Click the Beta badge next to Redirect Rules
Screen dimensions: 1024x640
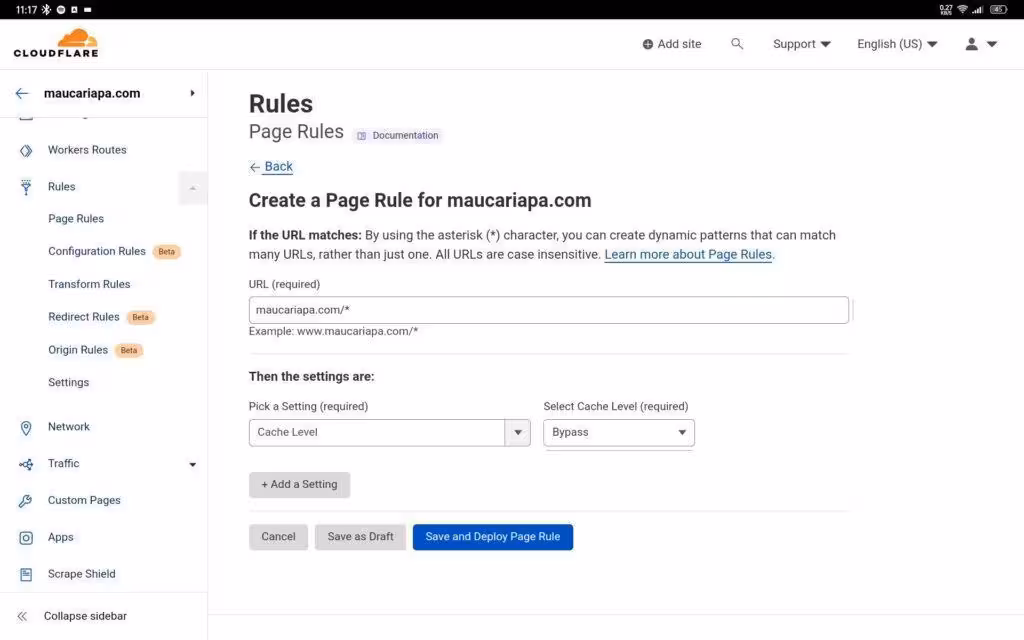(x=140, y=317)
